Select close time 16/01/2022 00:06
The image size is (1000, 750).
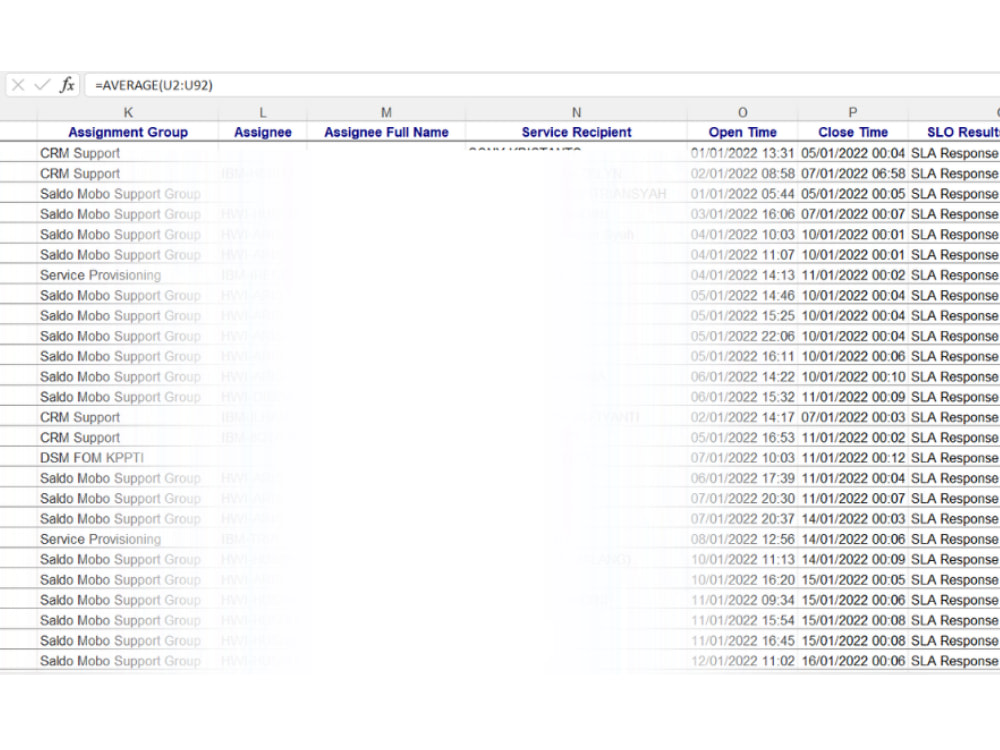(853, 661)
